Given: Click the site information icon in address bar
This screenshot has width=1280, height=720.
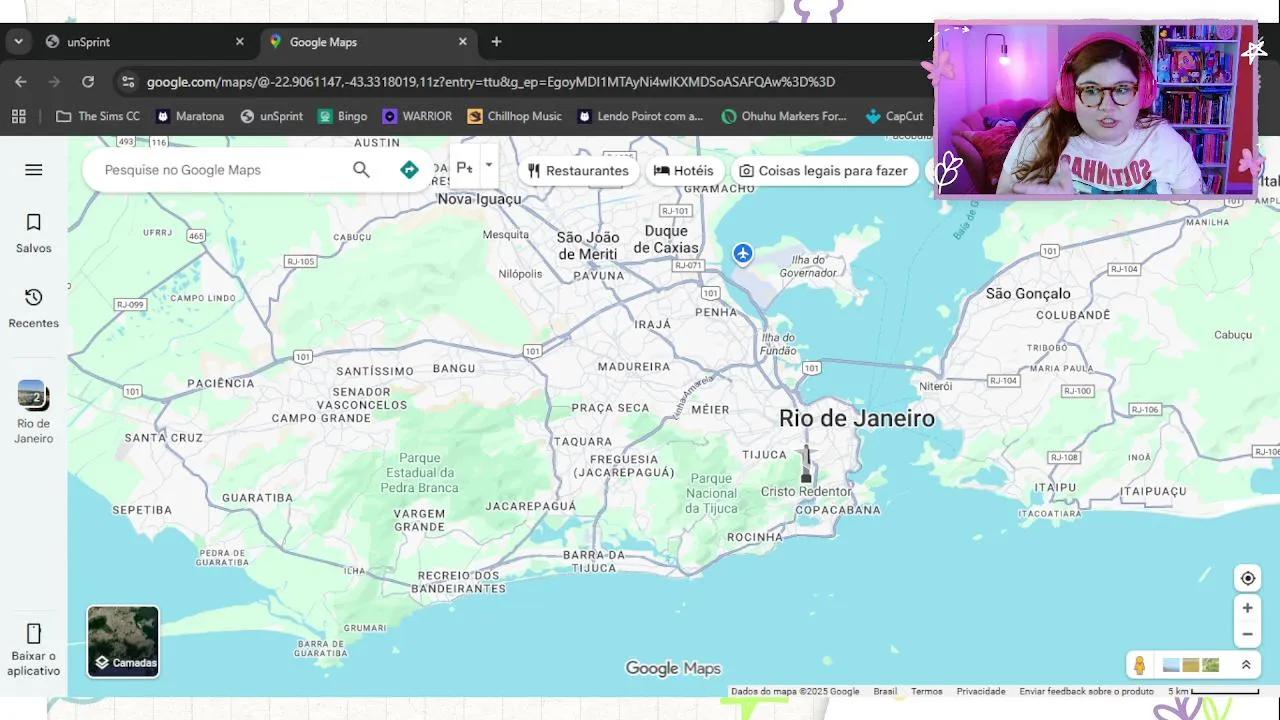Looking at the screenshot, I should click(126, 82).
